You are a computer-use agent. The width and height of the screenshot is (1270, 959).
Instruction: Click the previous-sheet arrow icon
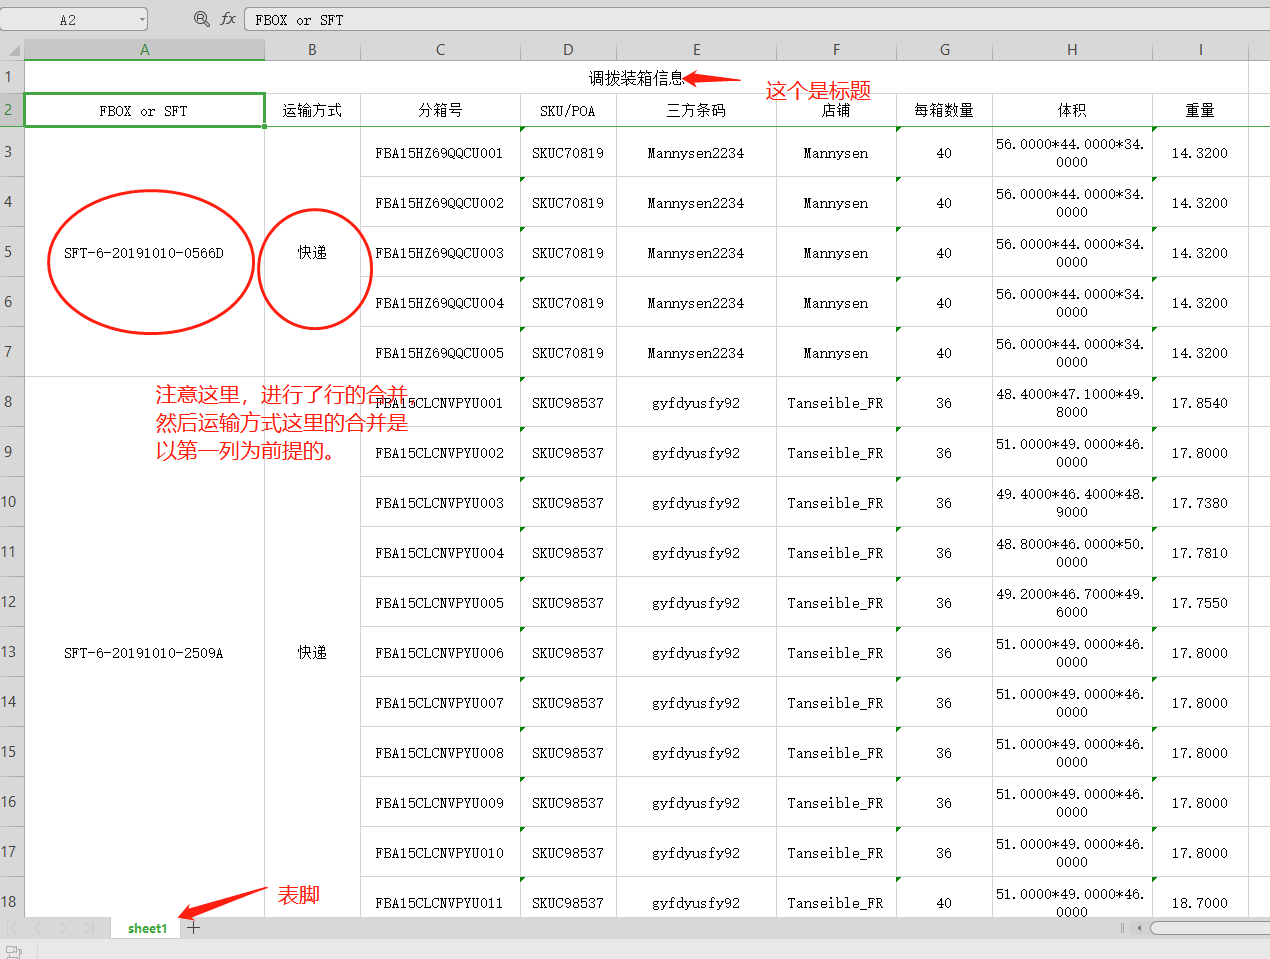37,928
